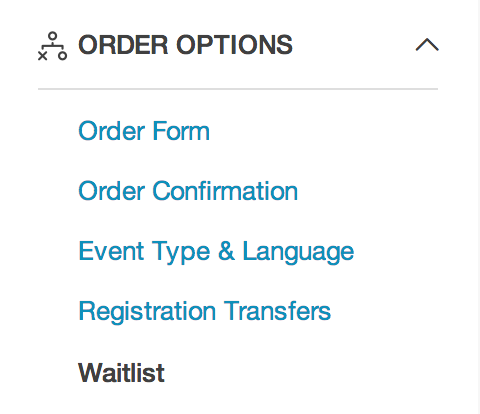Click the word OPTIONS in the section header
Viewport: 480px width, 414px height.
[234, 45]
